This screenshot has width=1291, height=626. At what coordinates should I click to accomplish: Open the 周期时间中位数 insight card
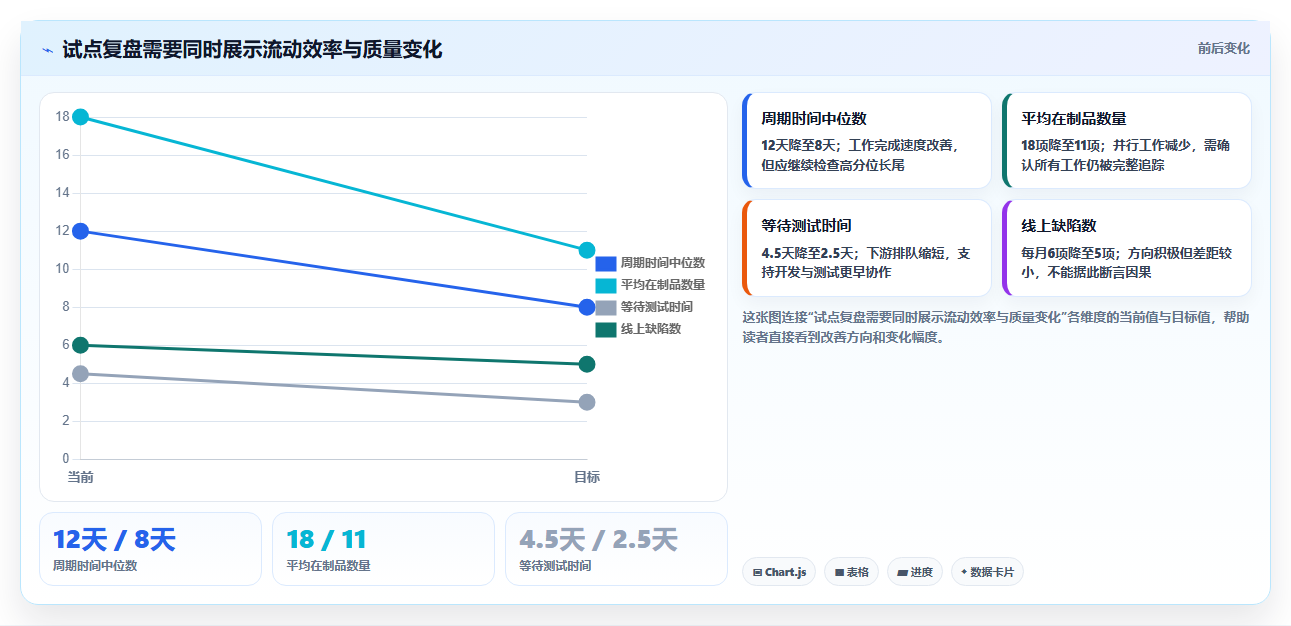click(x=867, y=140)
